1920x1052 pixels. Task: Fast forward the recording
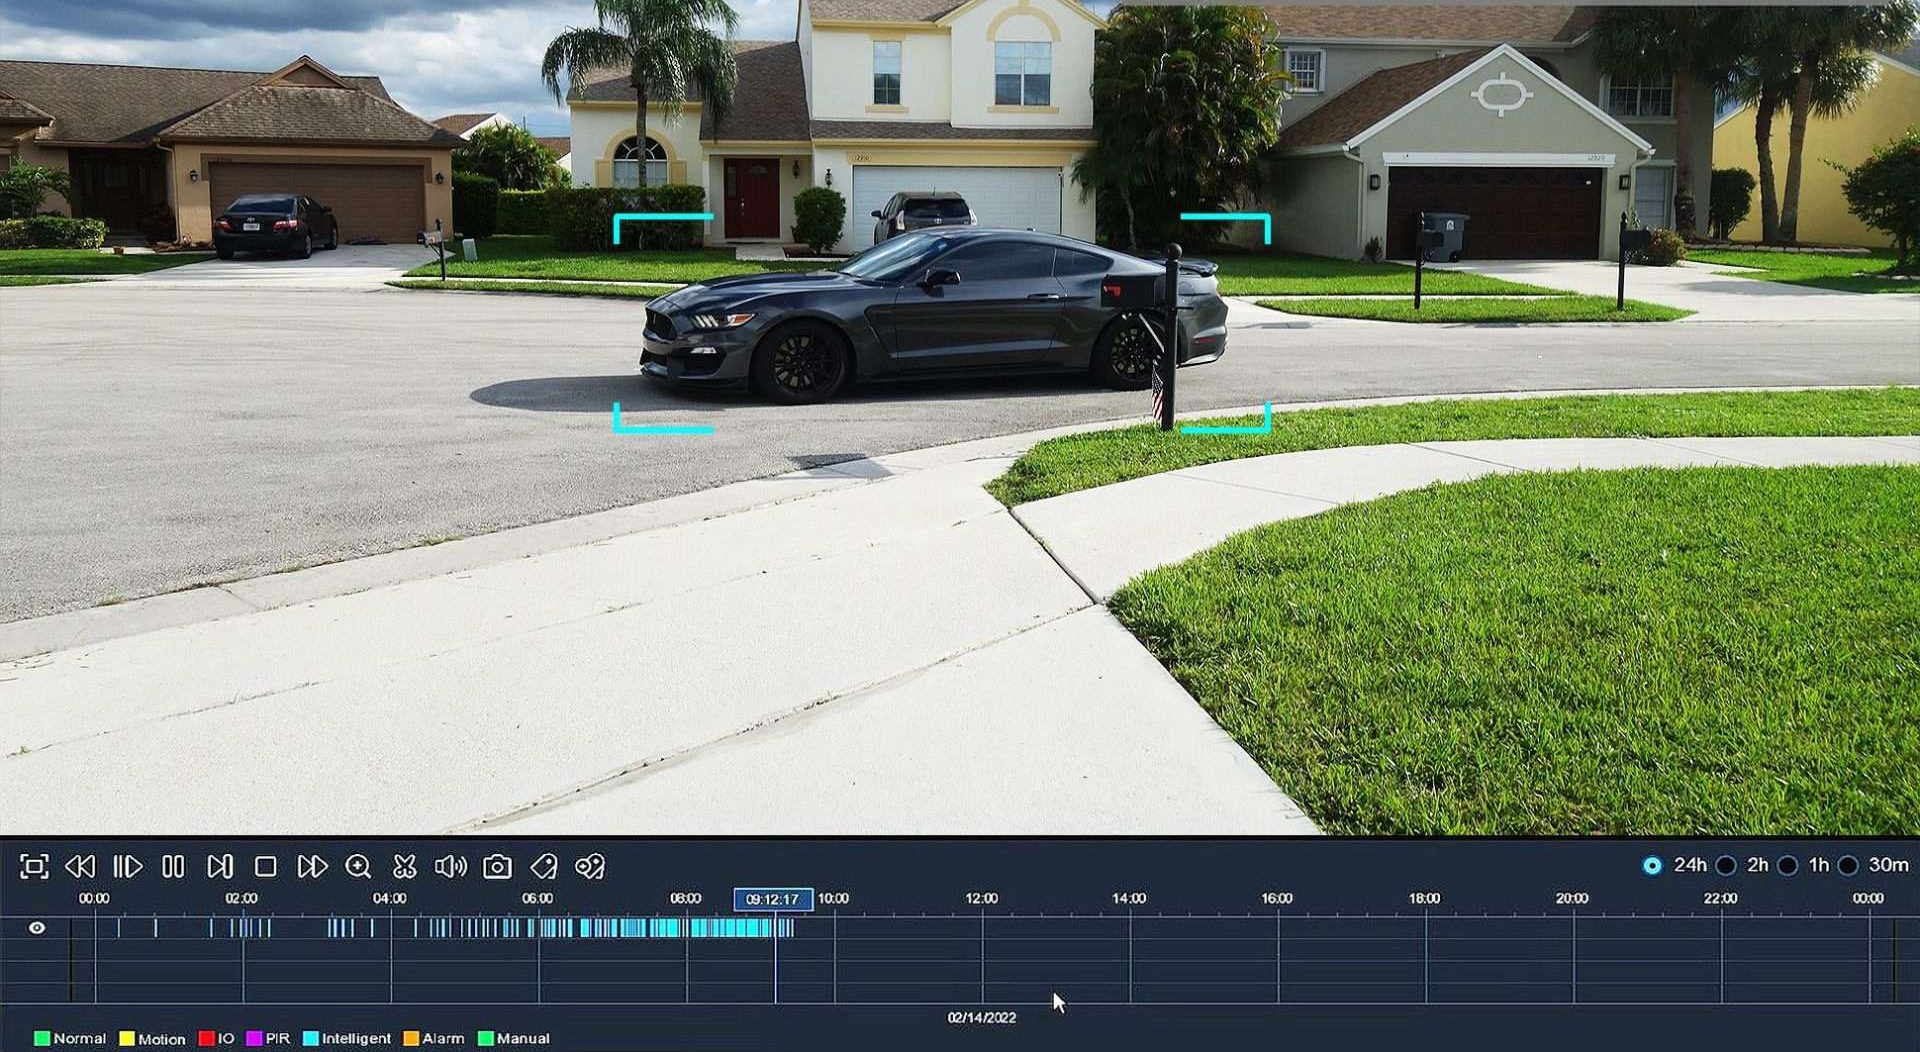[312, 868]
